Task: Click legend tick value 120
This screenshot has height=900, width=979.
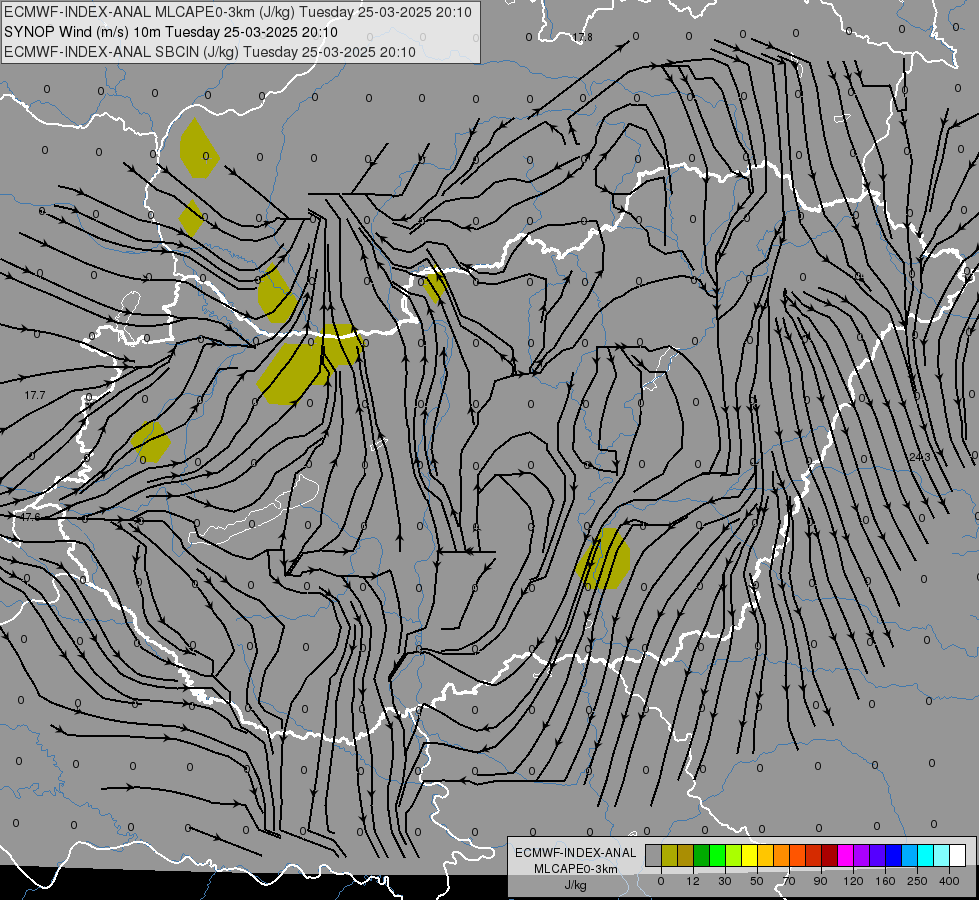Action: pyautogui.click(x=853, y=881)
